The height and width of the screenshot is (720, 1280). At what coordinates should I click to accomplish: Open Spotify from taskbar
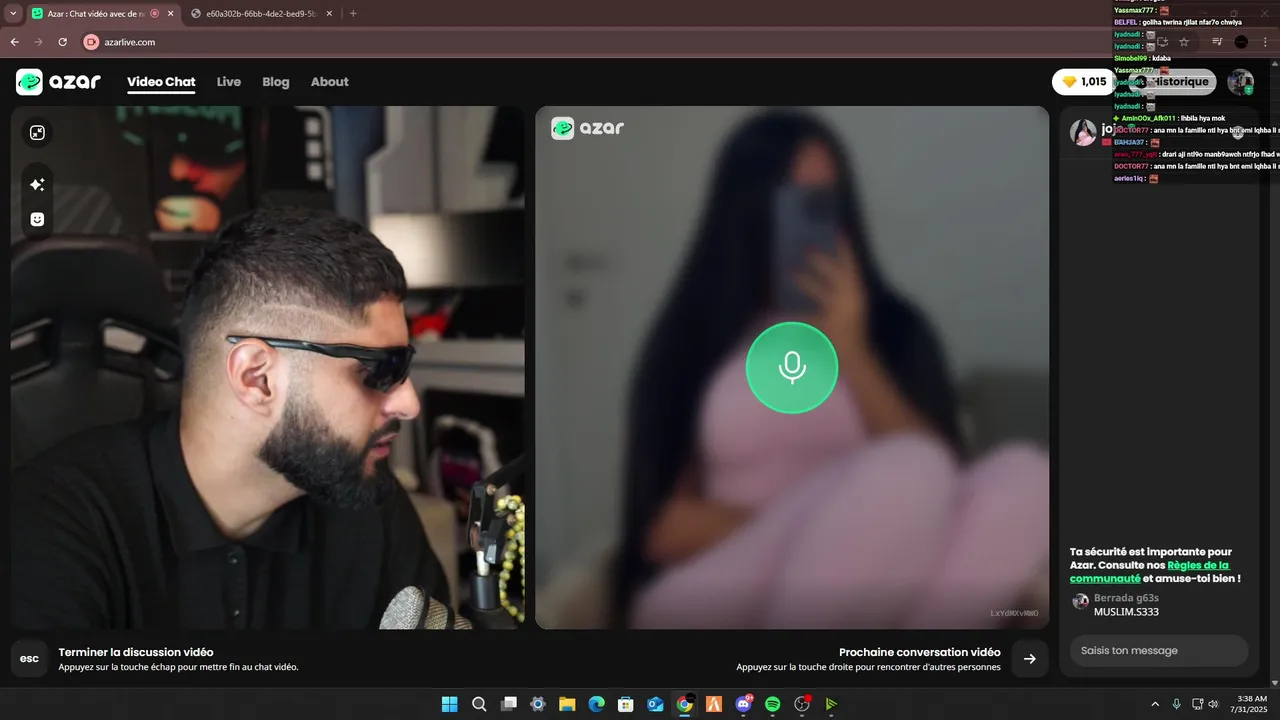click(x=773, y=704)
